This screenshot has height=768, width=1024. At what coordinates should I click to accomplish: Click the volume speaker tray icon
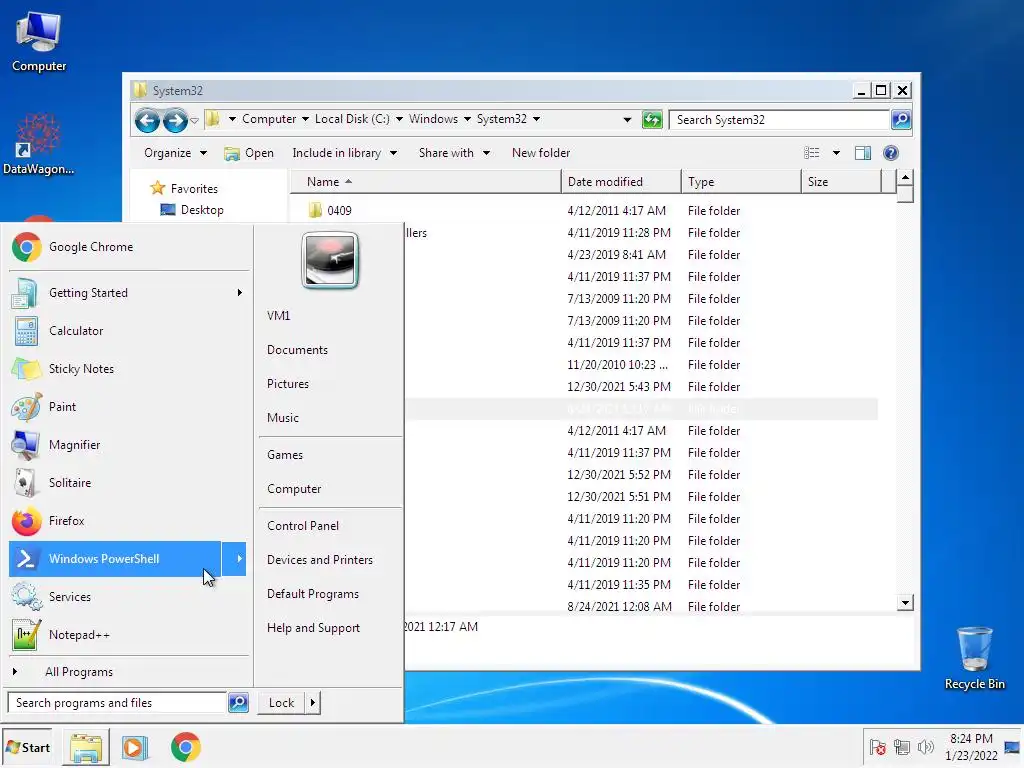925,746
